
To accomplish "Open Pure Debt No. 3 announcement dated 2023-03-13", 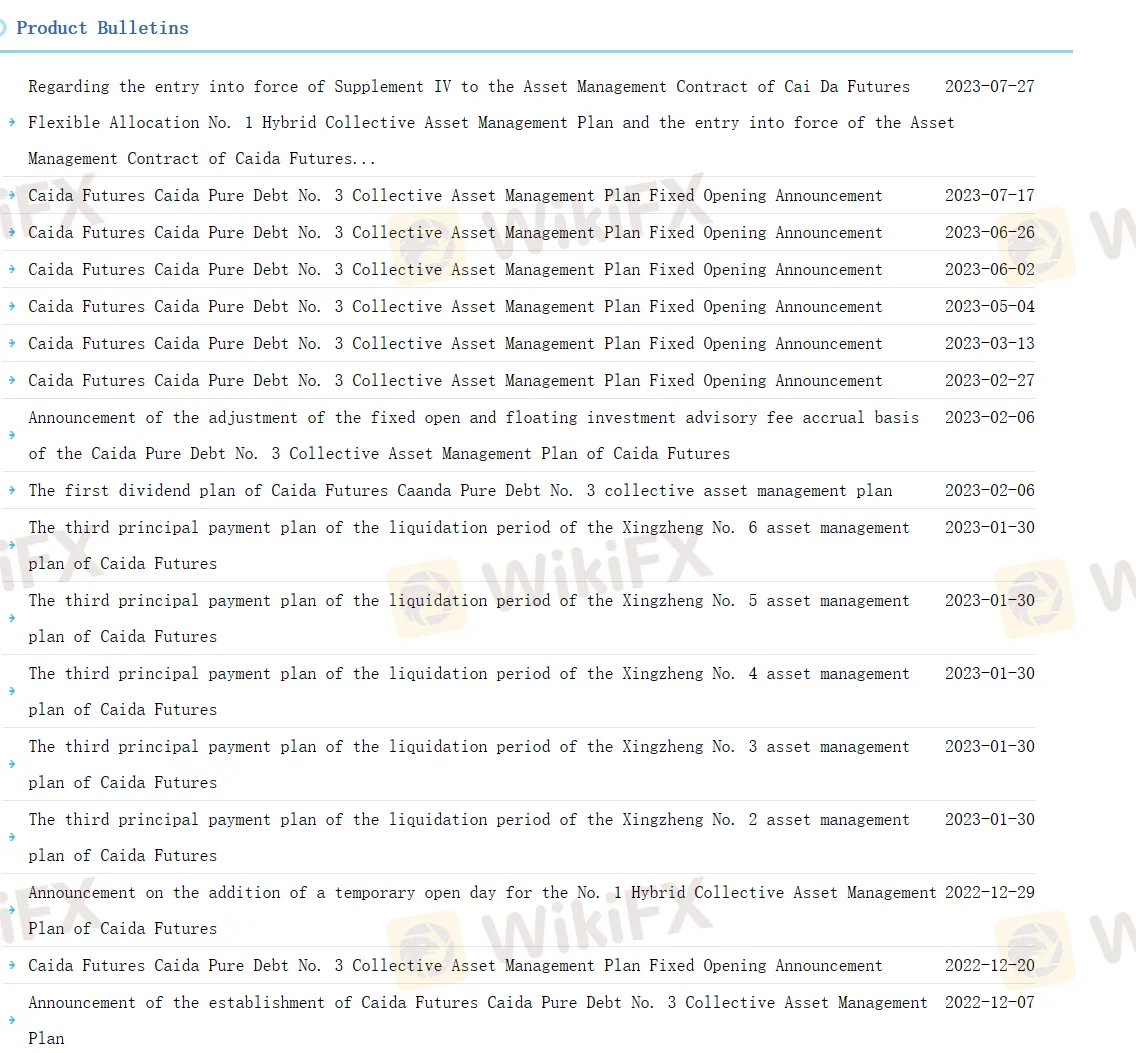I will point(455,344).
